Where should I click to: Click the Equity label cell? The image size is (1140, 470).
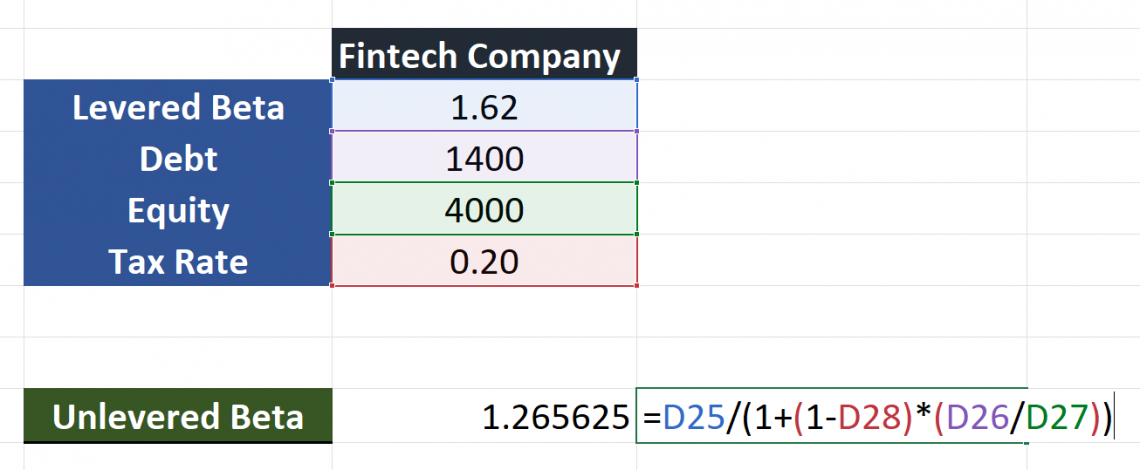coord(178,211)
